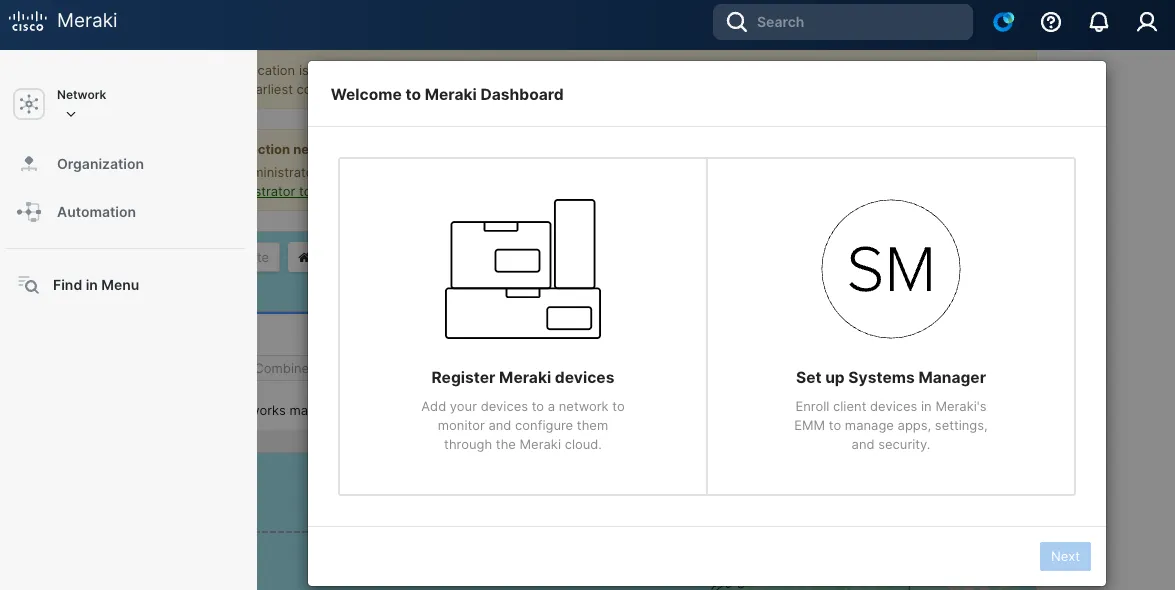Viewport: 1175px width, 590px height.
Task: Open help via the question mark icon
Action: click(x=1050, y=21)
